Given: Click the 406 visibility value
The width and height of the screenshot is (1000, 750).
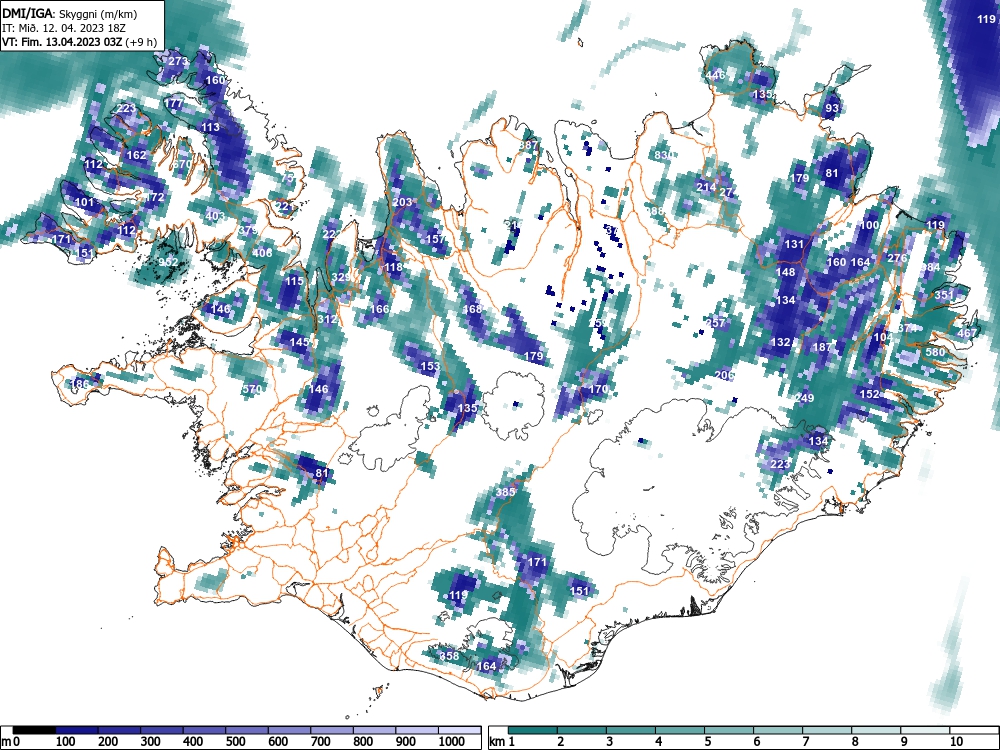Looking at the screenshot, I should point(262,253).
